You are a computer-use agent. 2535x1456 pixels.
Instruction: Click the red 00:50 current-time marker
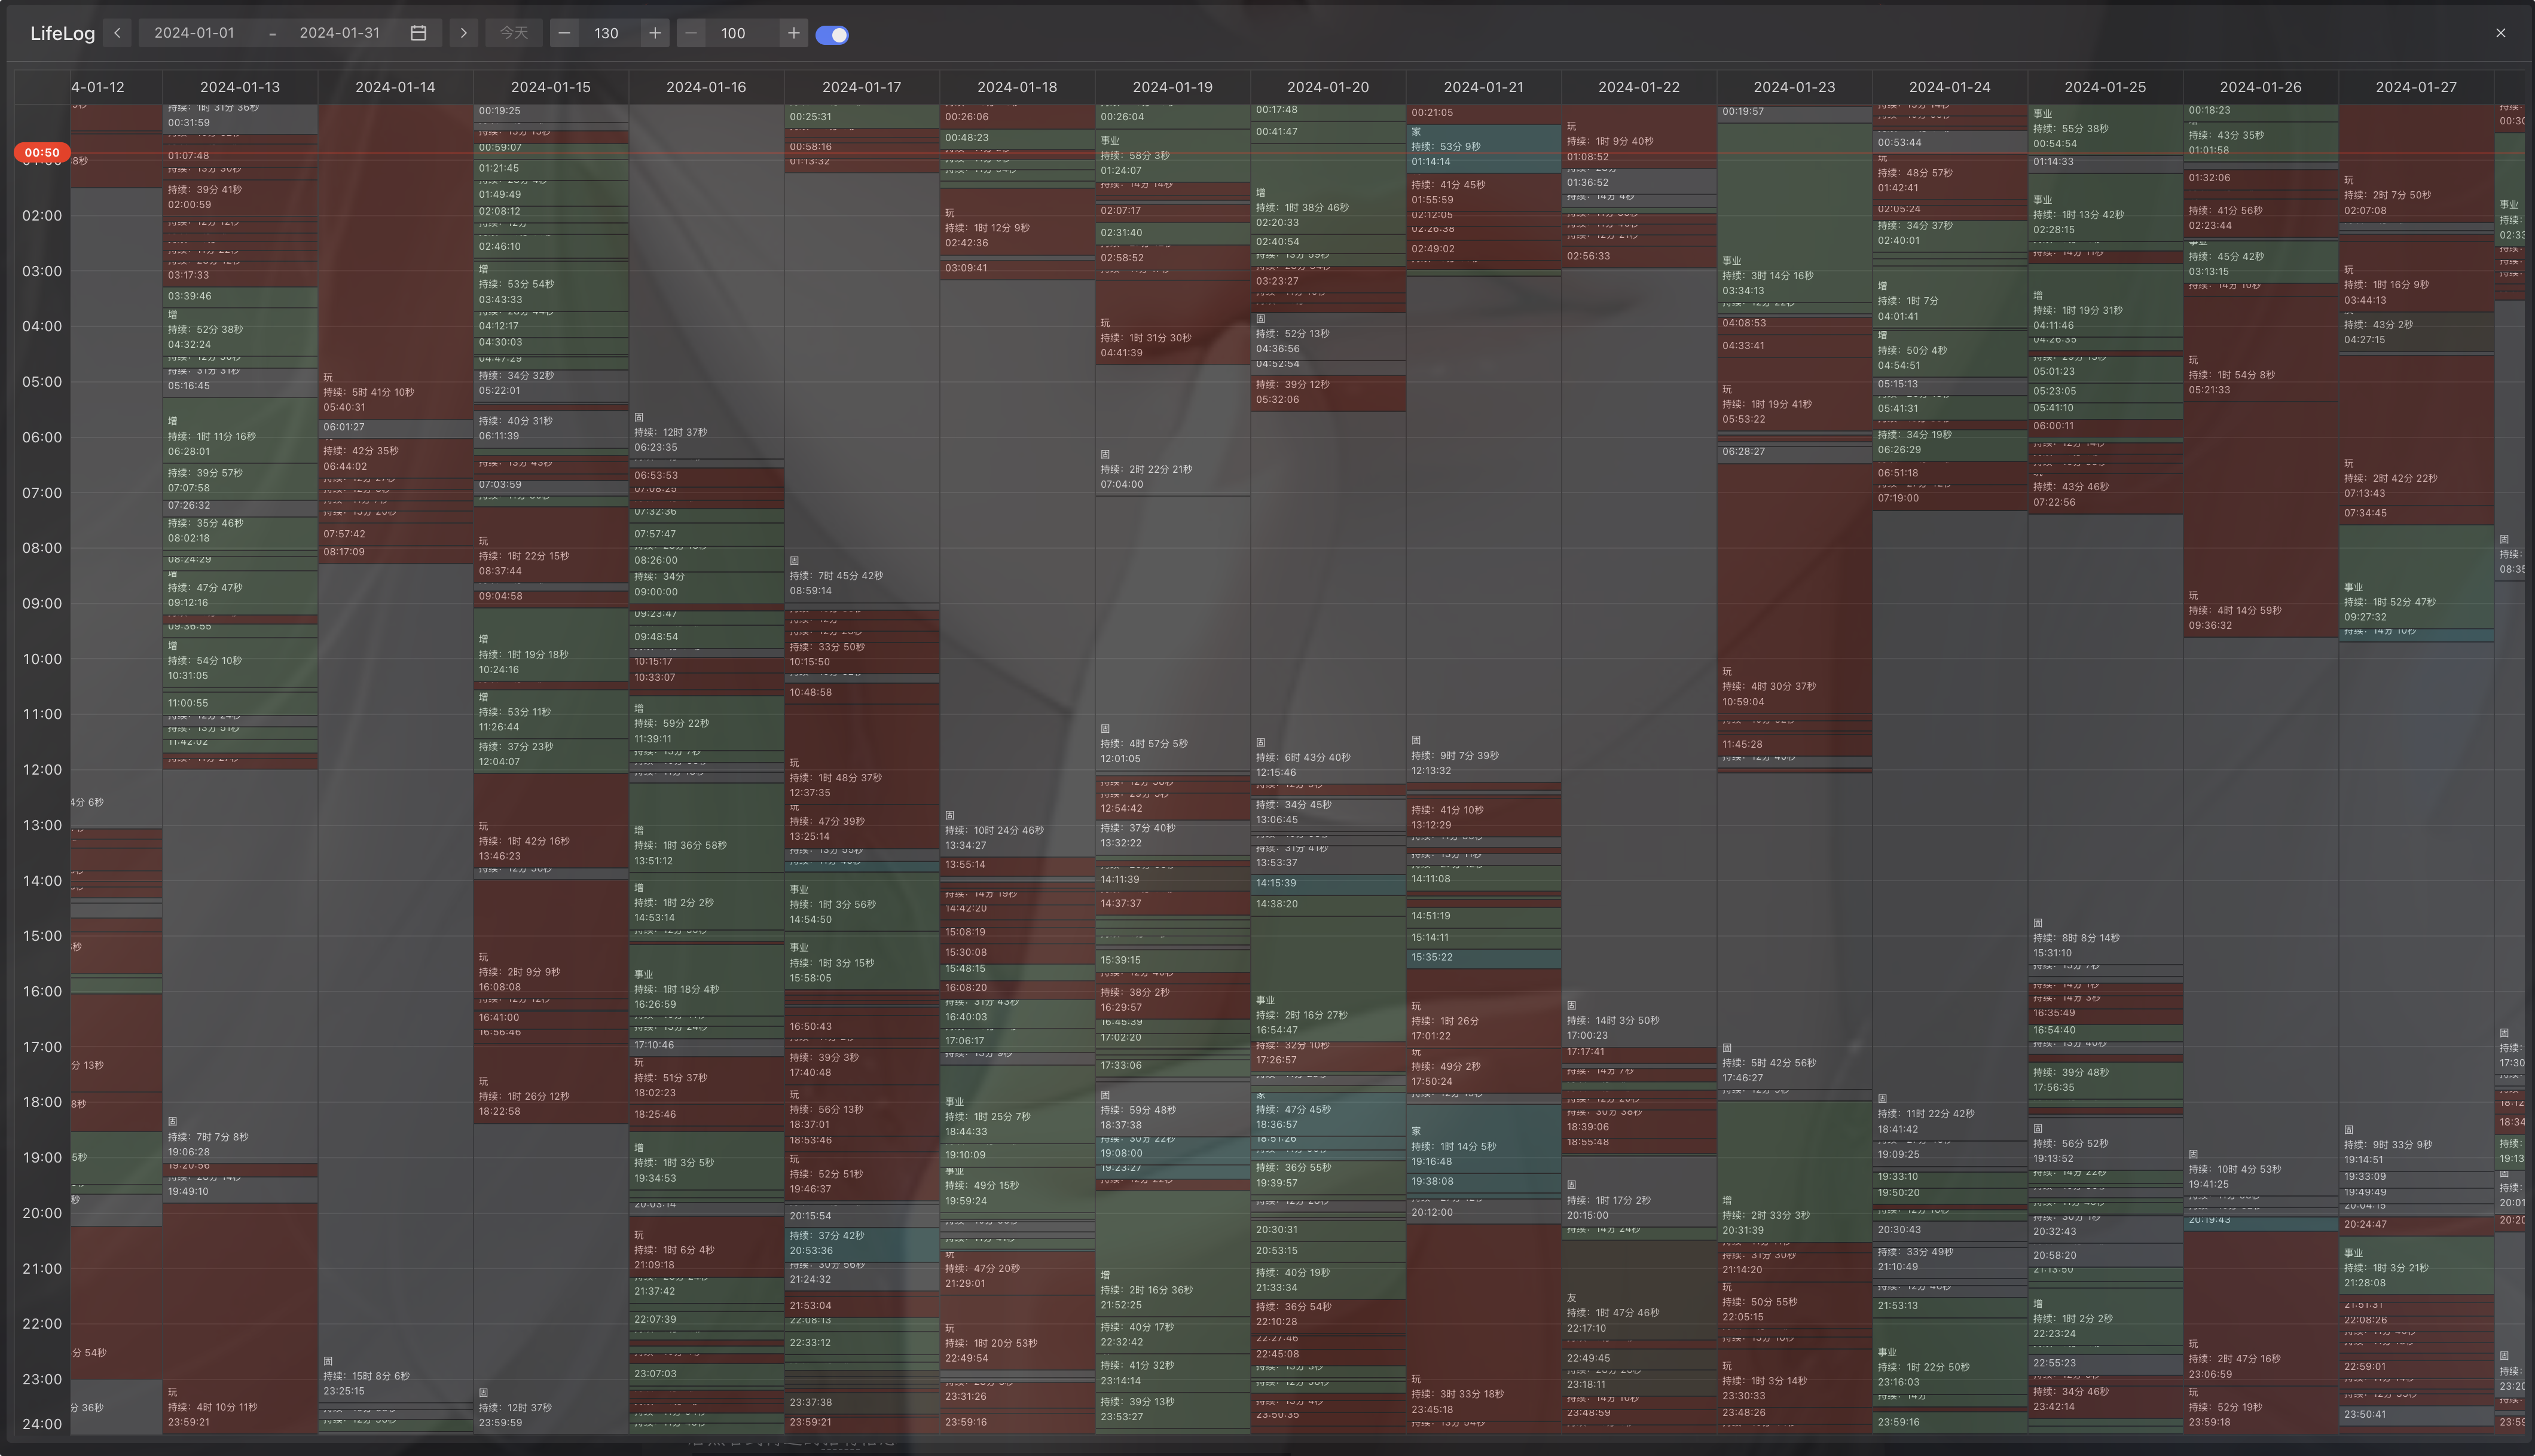tap(42, 153)
